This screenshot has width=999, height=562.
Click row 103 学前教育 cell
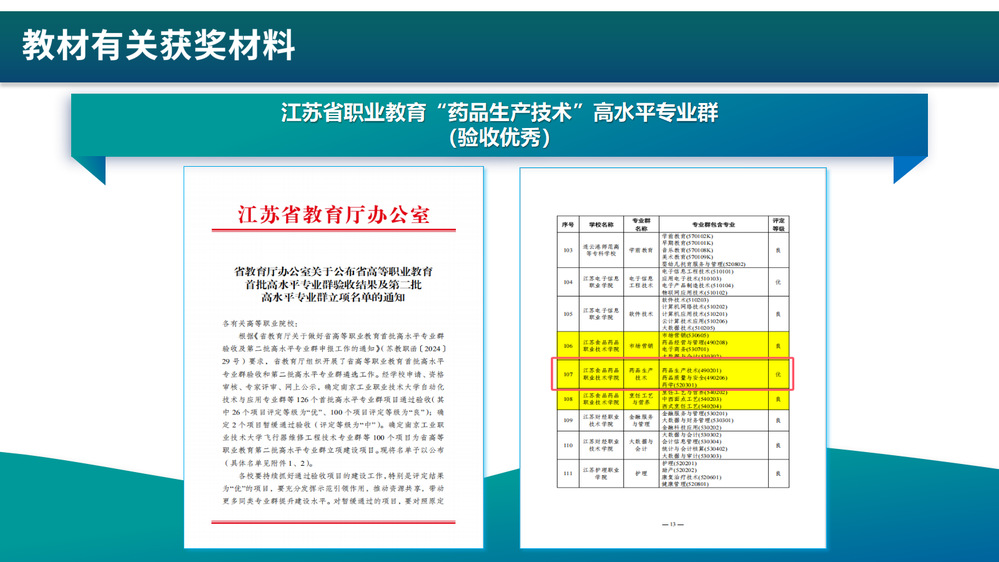click(x=641, y=250)
